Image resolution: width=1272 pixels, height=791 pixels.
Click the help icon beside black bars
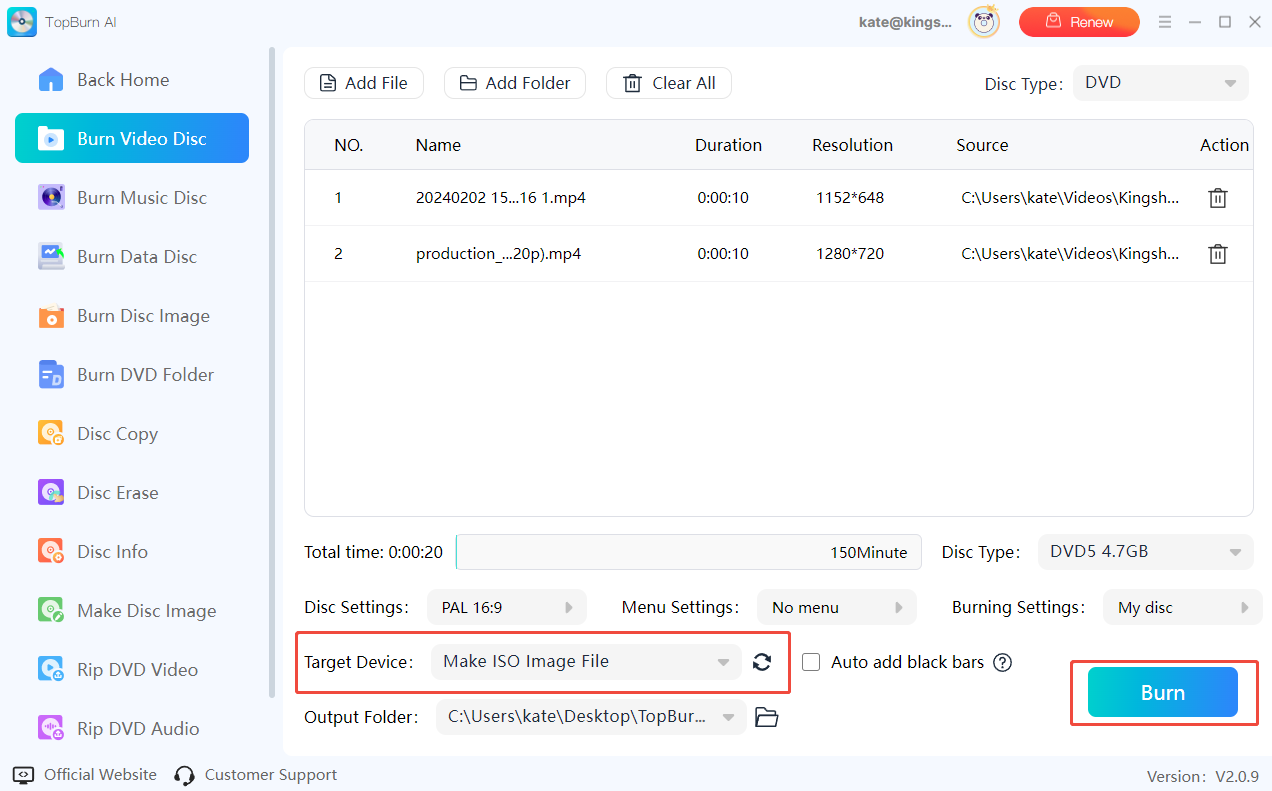pos(1003,662)
